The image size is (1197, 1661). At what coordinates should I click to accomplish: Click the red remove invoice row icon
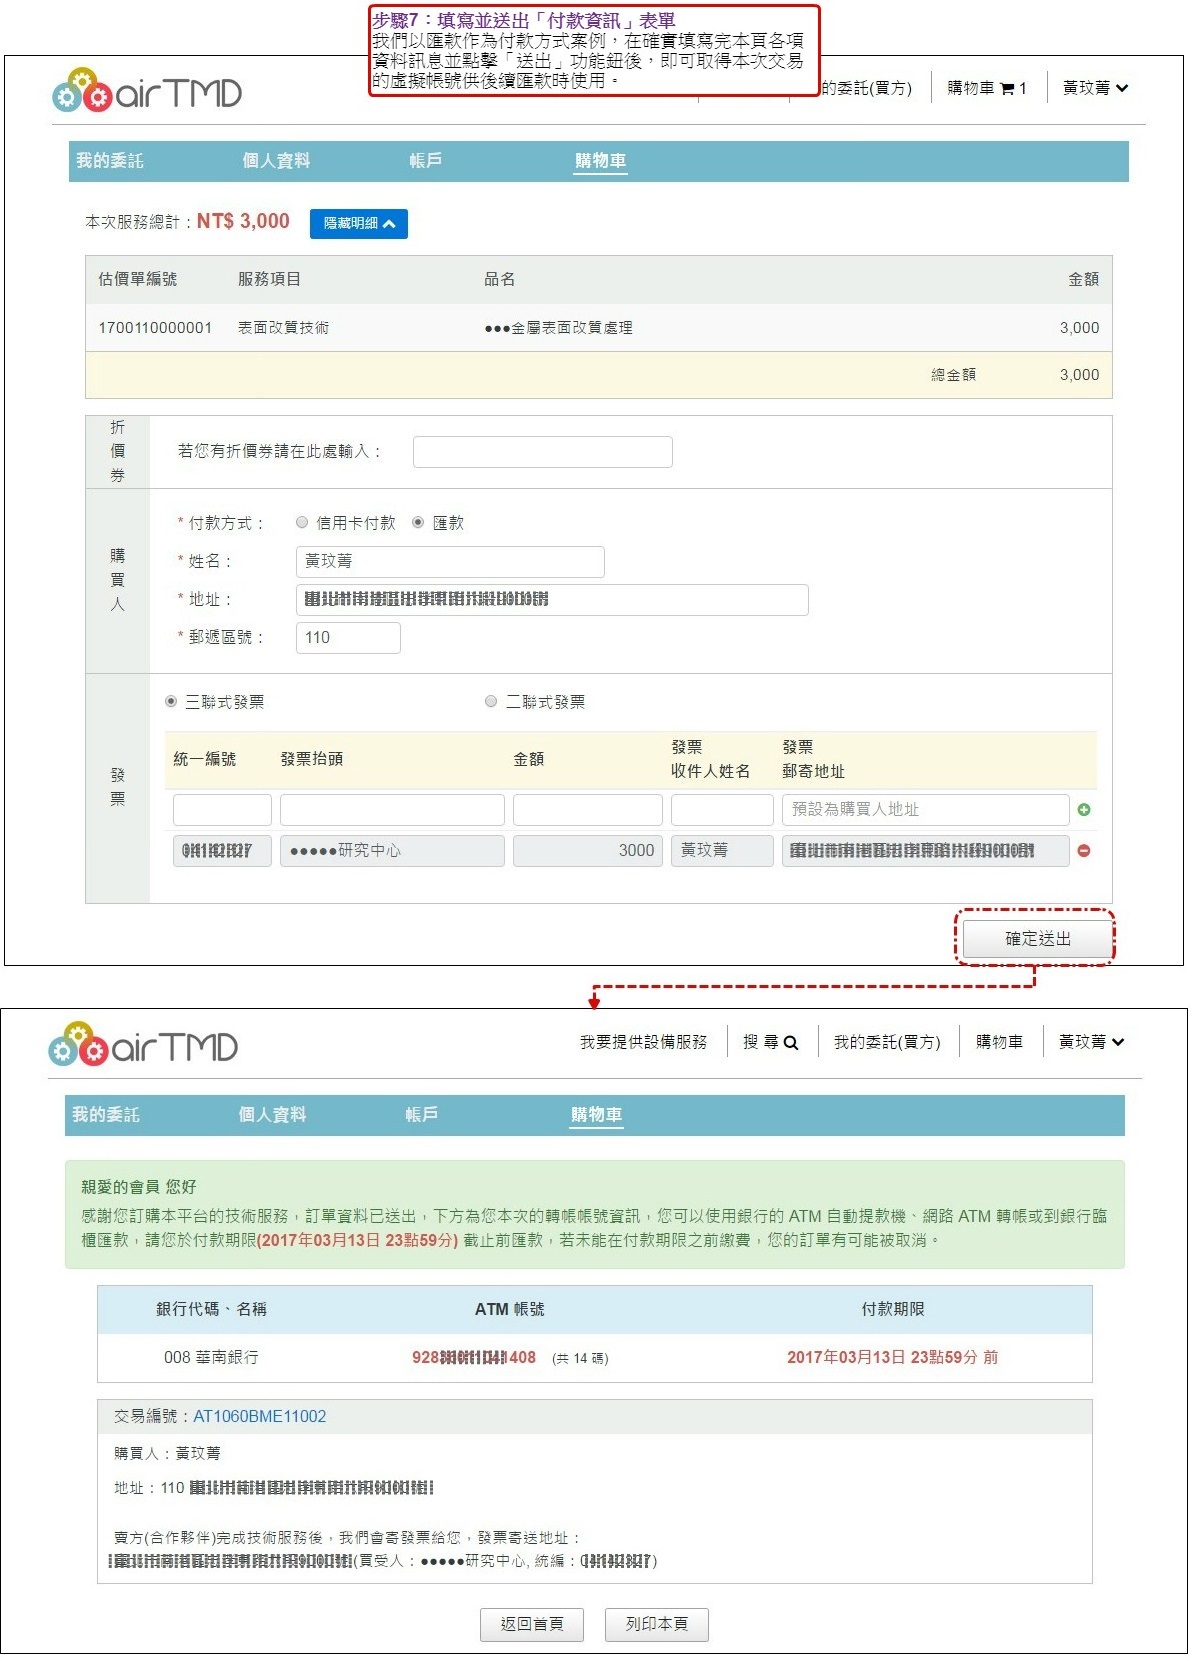pyautogui.click(x=1083, y=851)
